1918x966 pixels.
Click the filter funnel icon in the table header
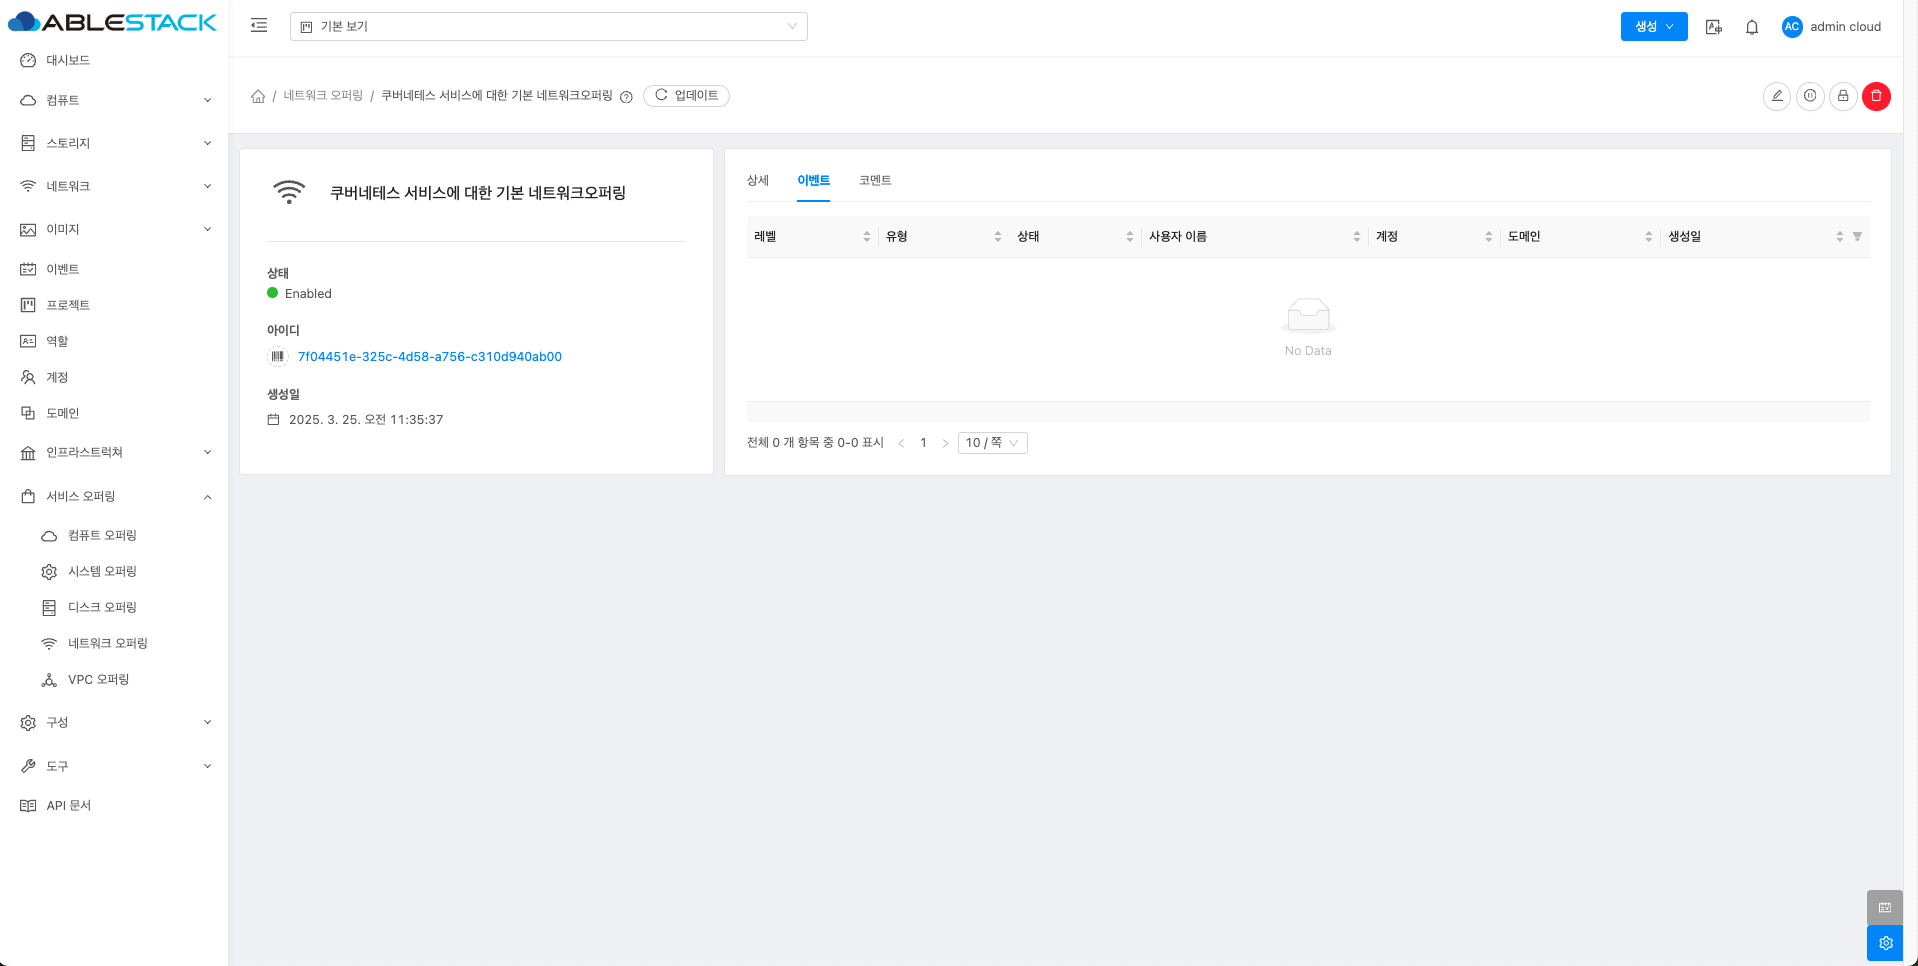1857,237
